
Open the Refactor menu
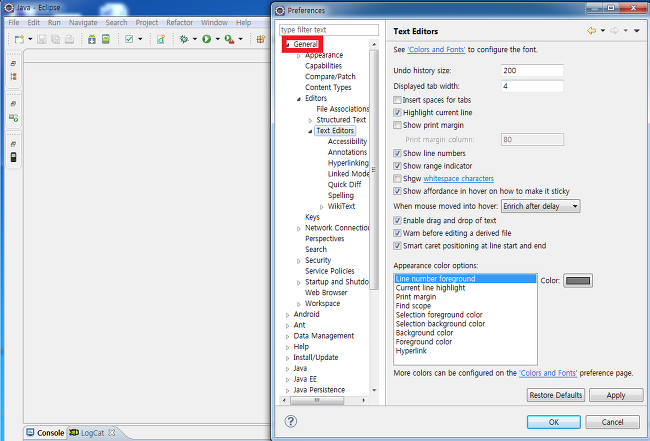coord(179,22)
